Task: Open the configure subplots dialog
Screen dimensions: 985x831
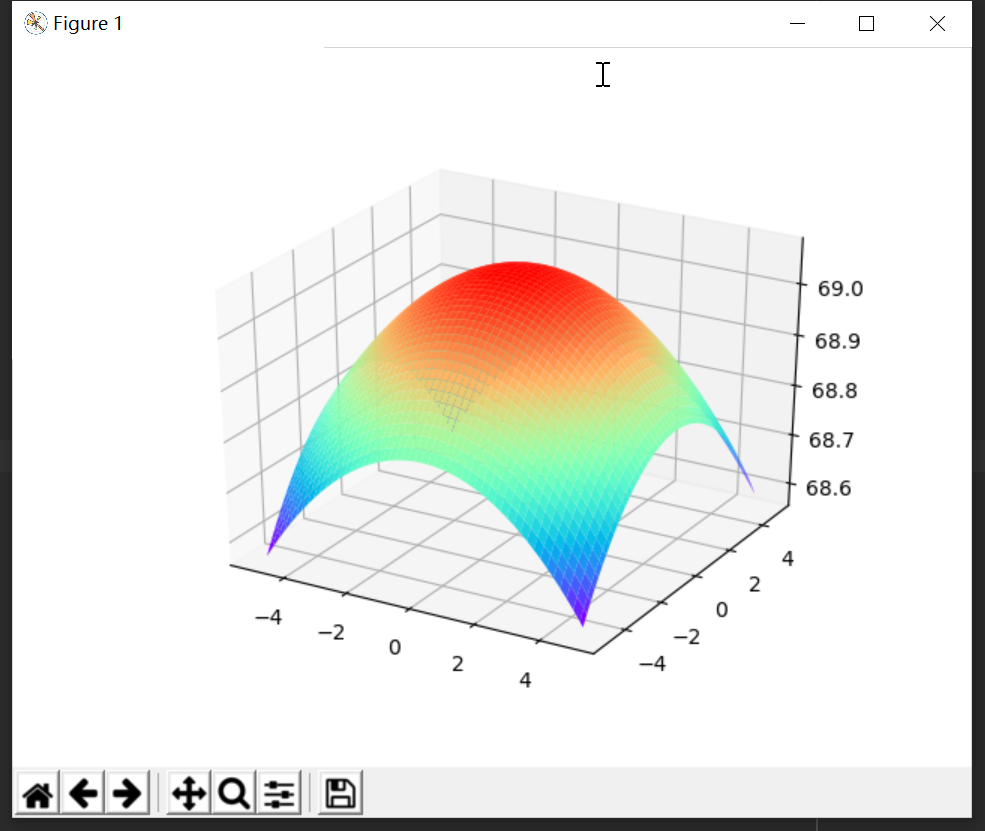Action: pos(279,793)
